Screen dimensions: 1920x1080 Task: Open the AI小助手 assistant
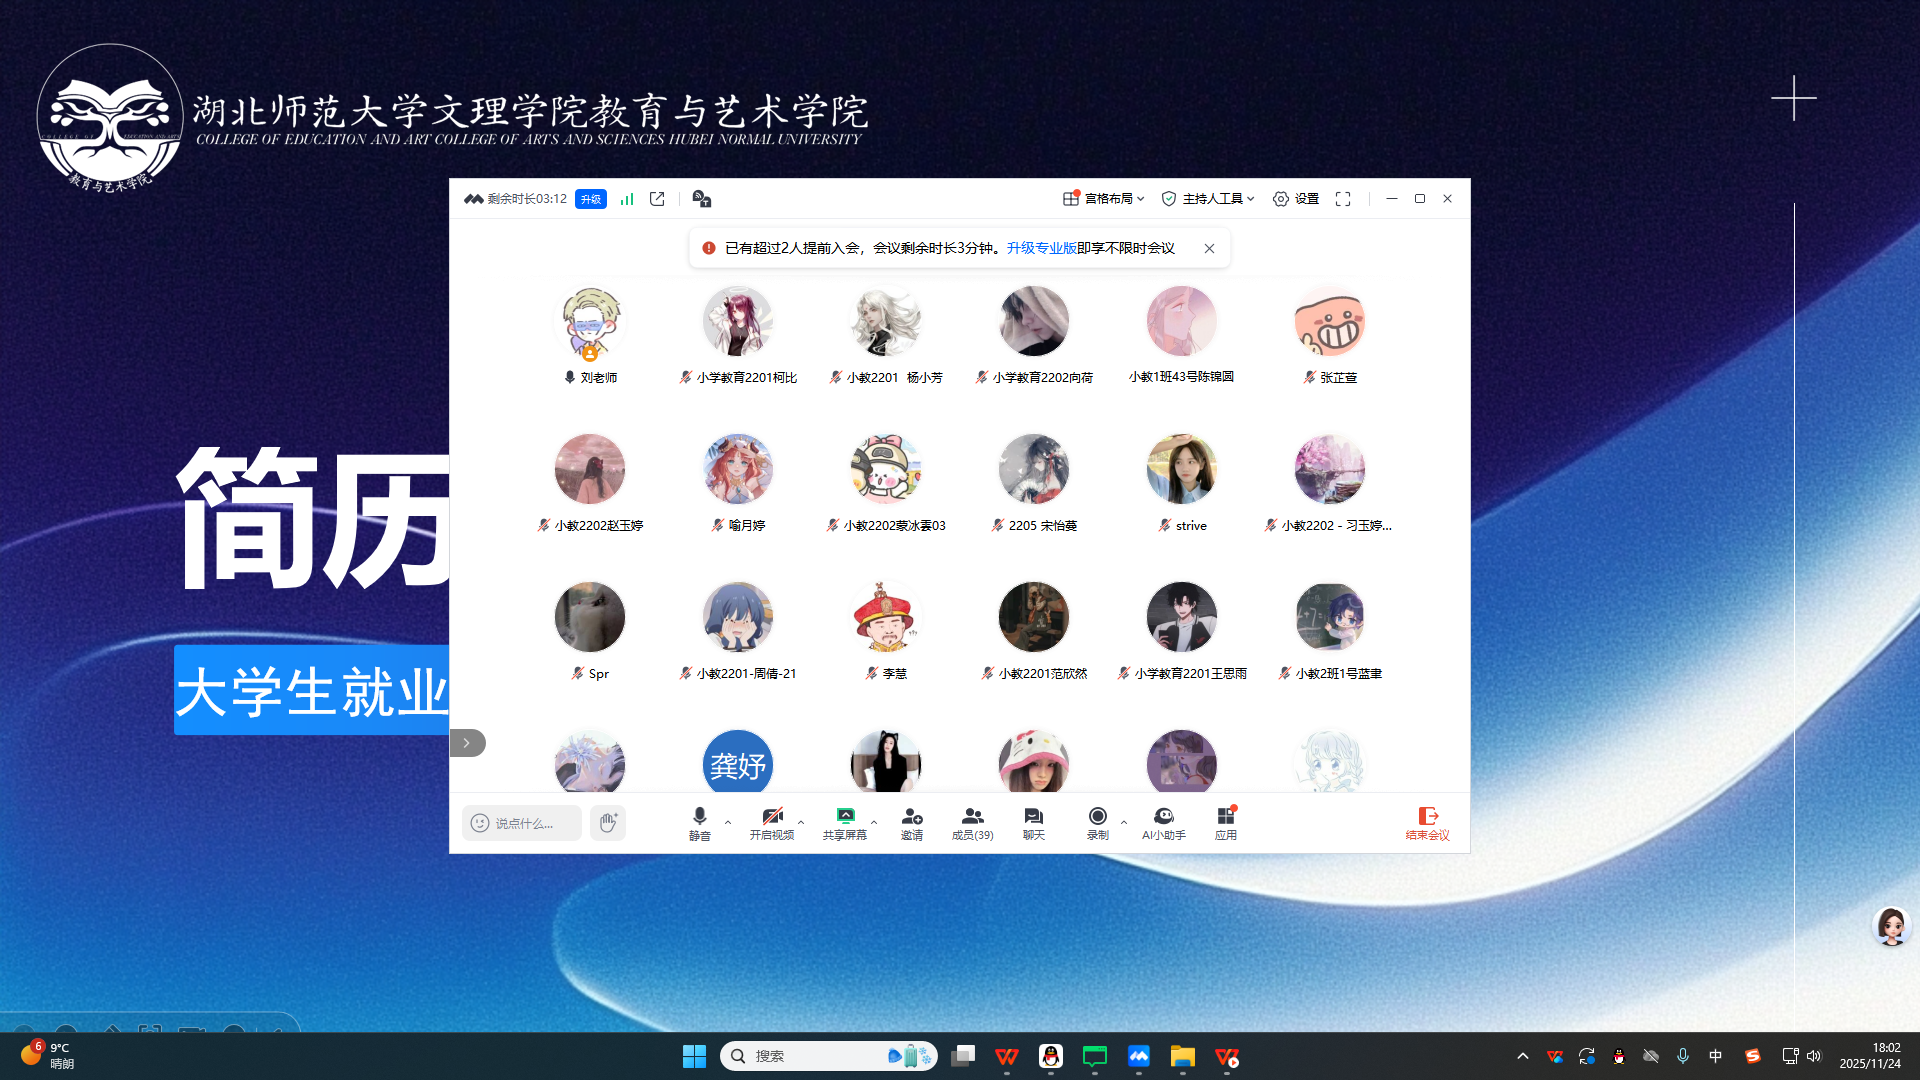(x=1163, y=822)
